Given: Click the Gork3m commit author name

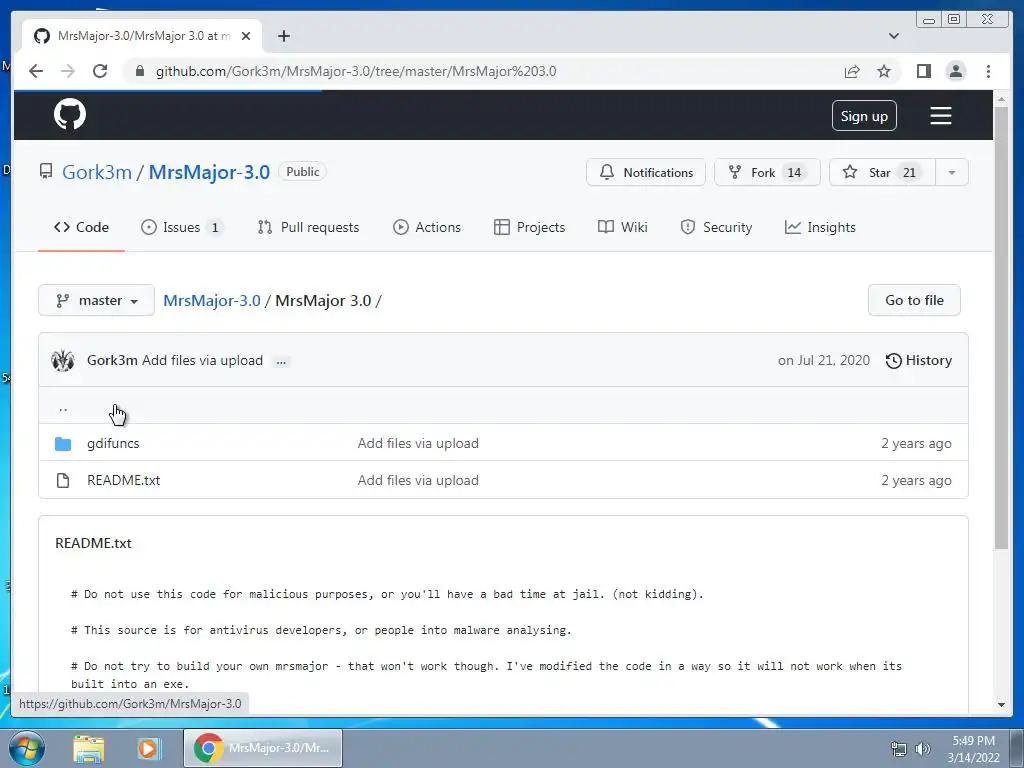Looking at the screenshot, I should click(112, 360).
